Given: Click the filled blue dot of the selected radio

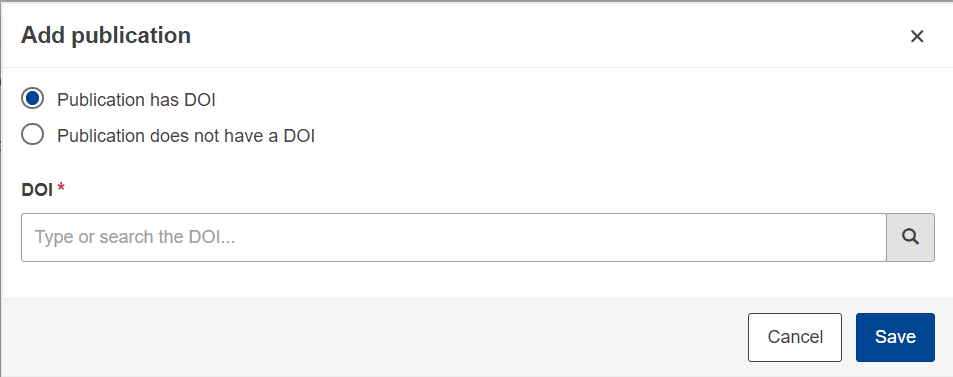Looking at the screenshot, I should [x=32, y=99].
